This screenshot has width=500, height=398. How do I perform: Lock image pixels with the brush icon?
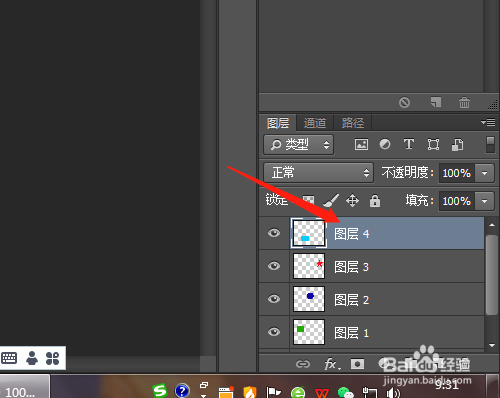[x=331, y=201]
